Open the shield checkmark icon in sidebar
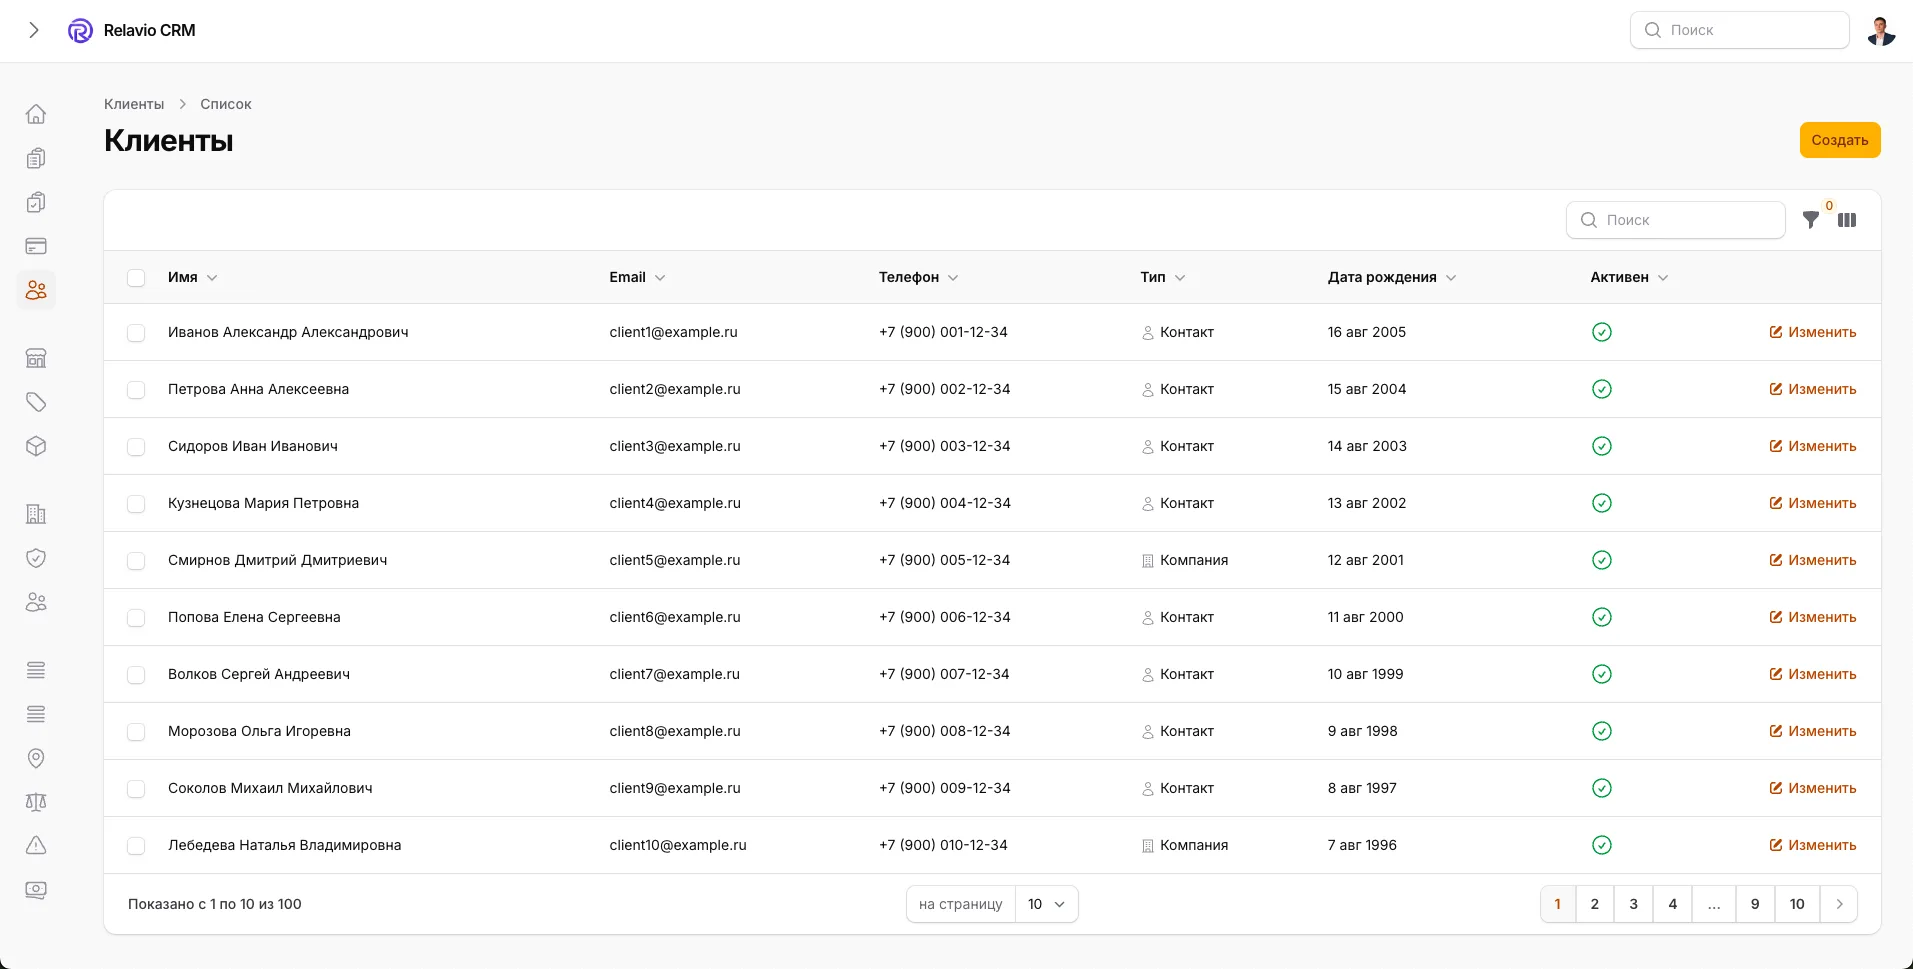 pos(36,558)
